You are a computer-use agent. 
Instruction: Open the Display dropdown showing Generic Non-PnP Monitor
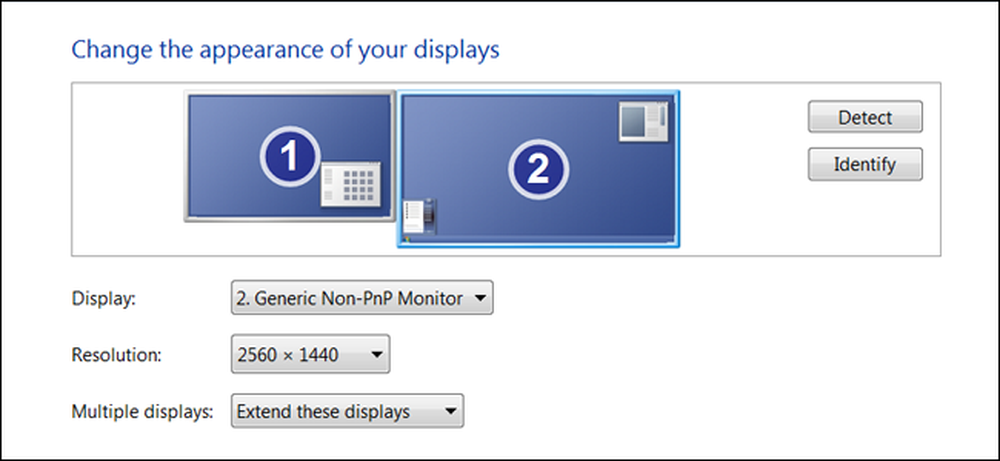(x=362, y=298)
